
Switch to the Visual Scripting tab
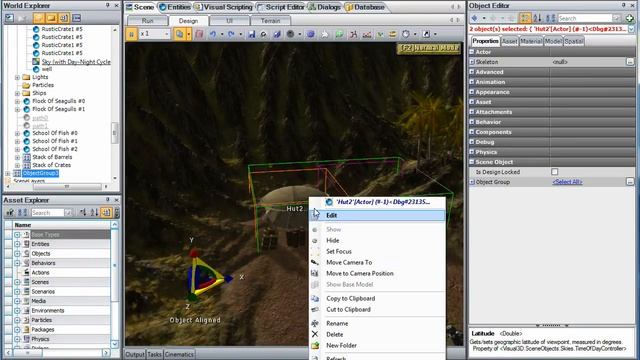point(224,7)
